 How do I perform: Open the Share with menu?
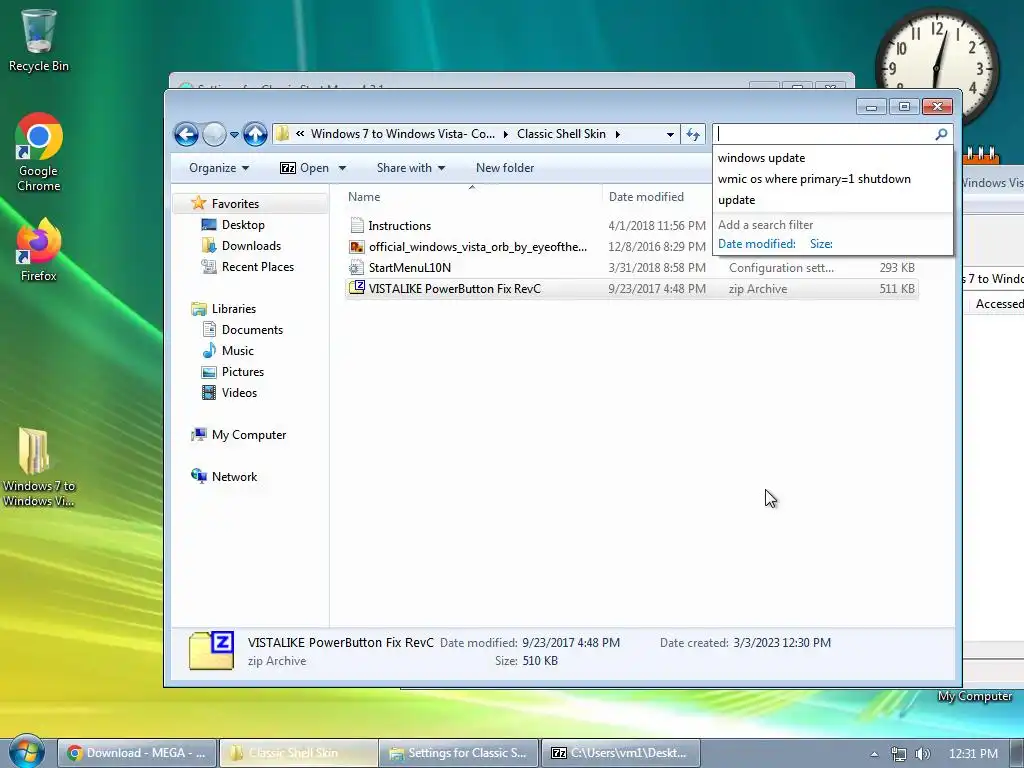411,168
